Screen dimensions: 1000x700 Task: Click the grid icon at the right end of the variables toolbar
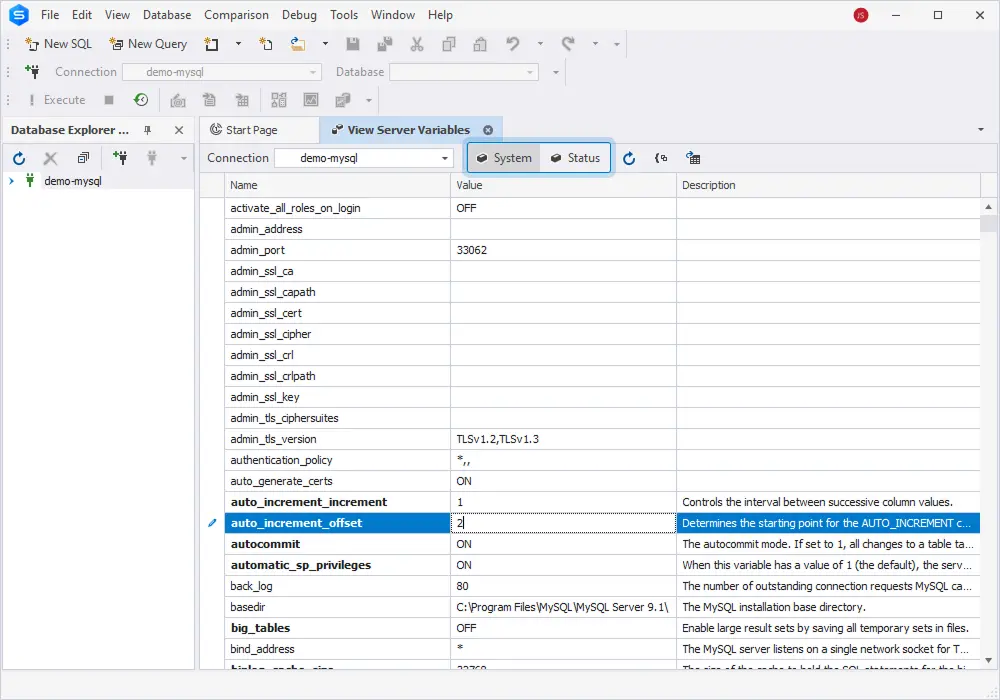click(x=693, y=158)
